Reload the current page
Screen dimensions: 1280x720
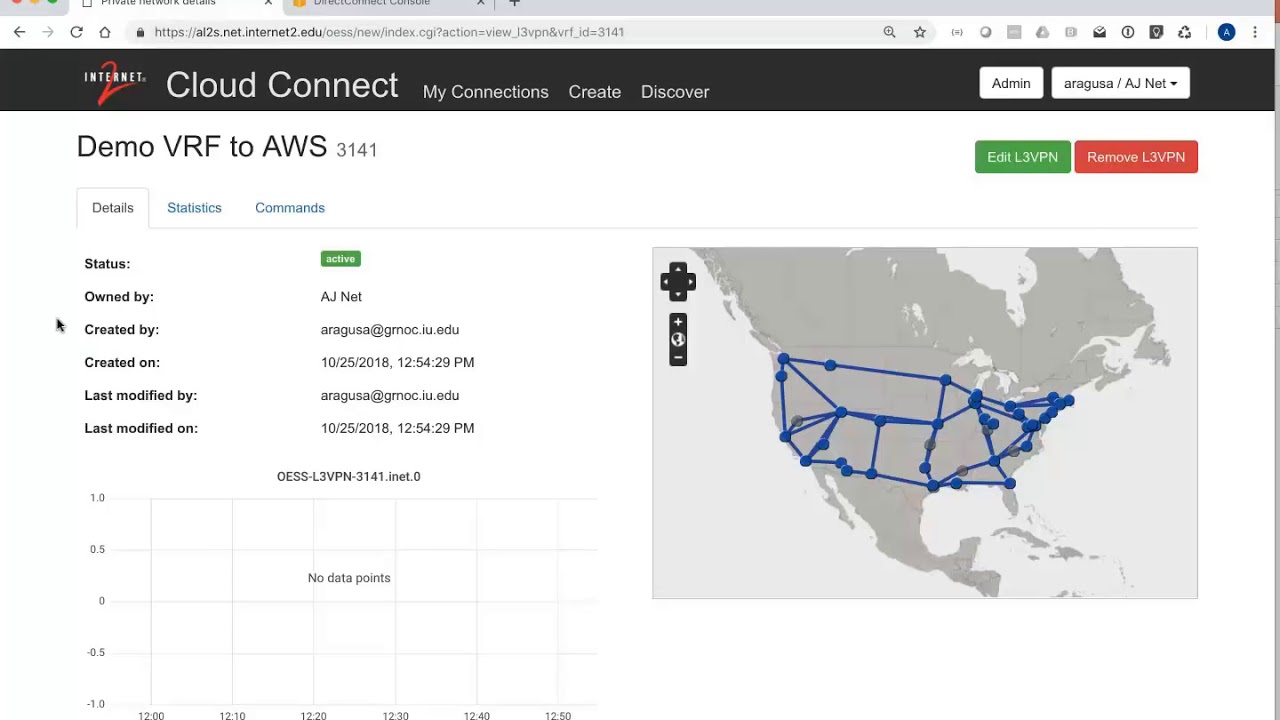tap(76, 32)
